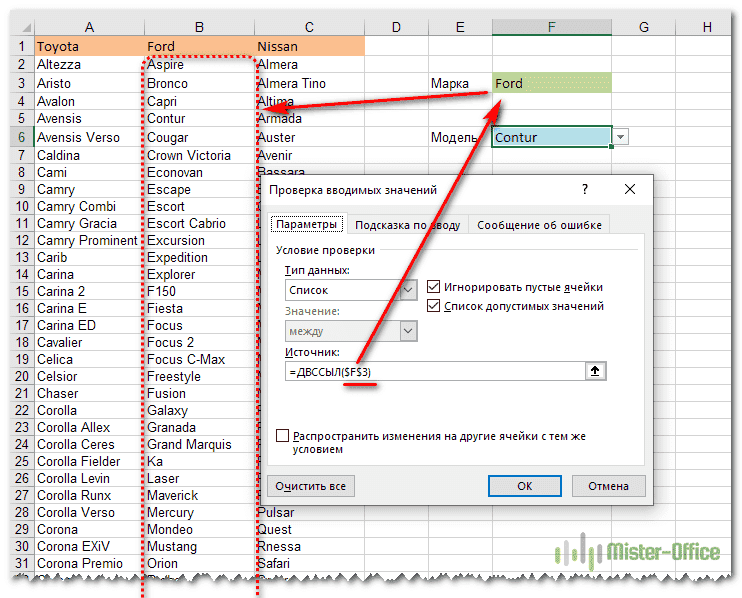The height and width of the screenshot is (598, 742).
Task: Switch to Подсказка по вводу tab
Action: coord(407,225)
